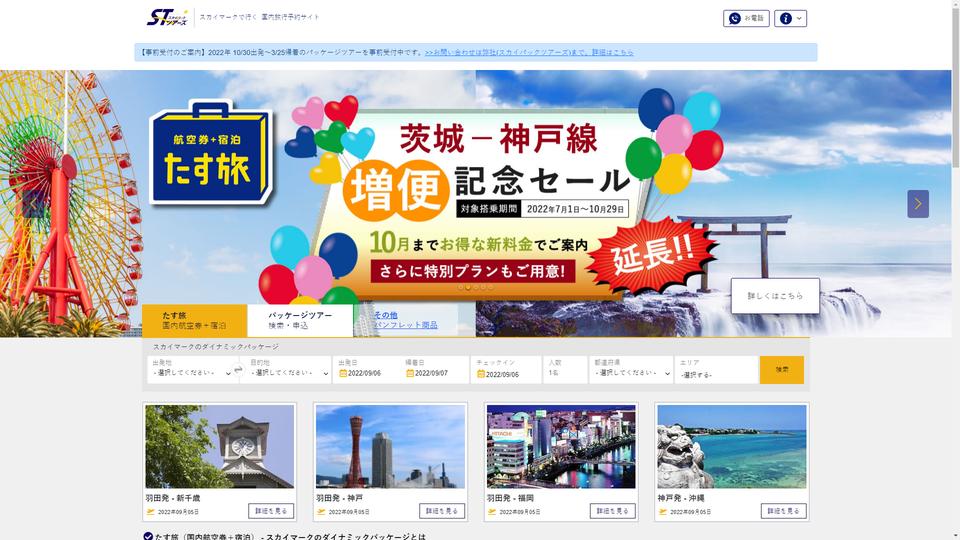Viewport: 960px width, 540px height.
Task: Swap departure and destination with arrows icon
Action: [x=238, y=370]
